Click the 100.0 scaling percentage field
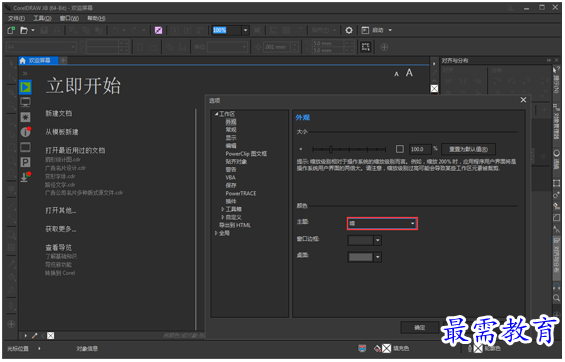This screenshot has width=565, height=362. click(x=420, y=149)
